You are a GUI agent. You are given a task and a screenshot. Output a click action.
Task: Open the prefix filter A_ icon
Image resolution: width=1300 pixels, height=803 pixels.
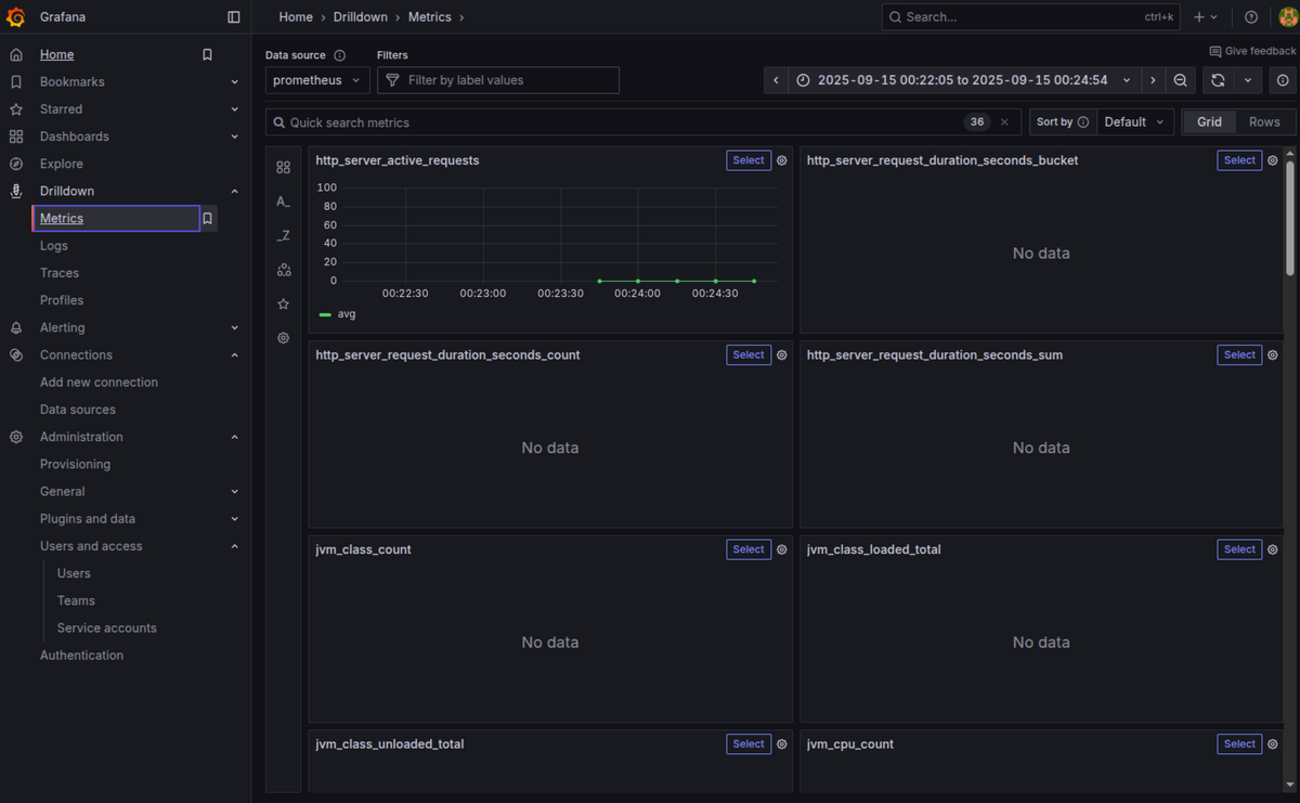point(283,202)
